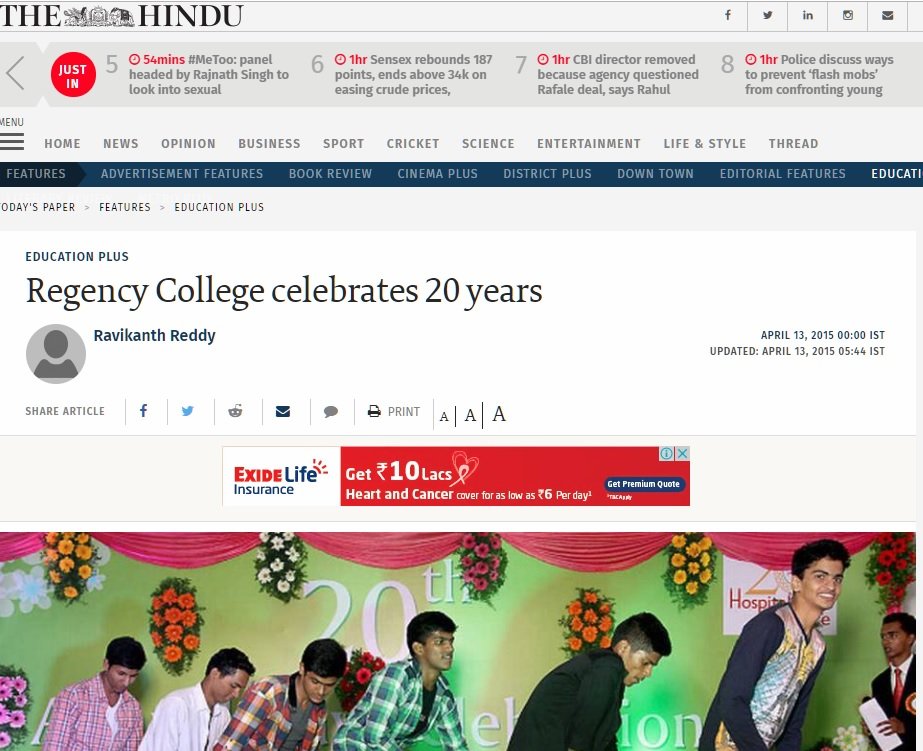Select the smallest font size A
923x751 pixels.
[x=444, y=417]
